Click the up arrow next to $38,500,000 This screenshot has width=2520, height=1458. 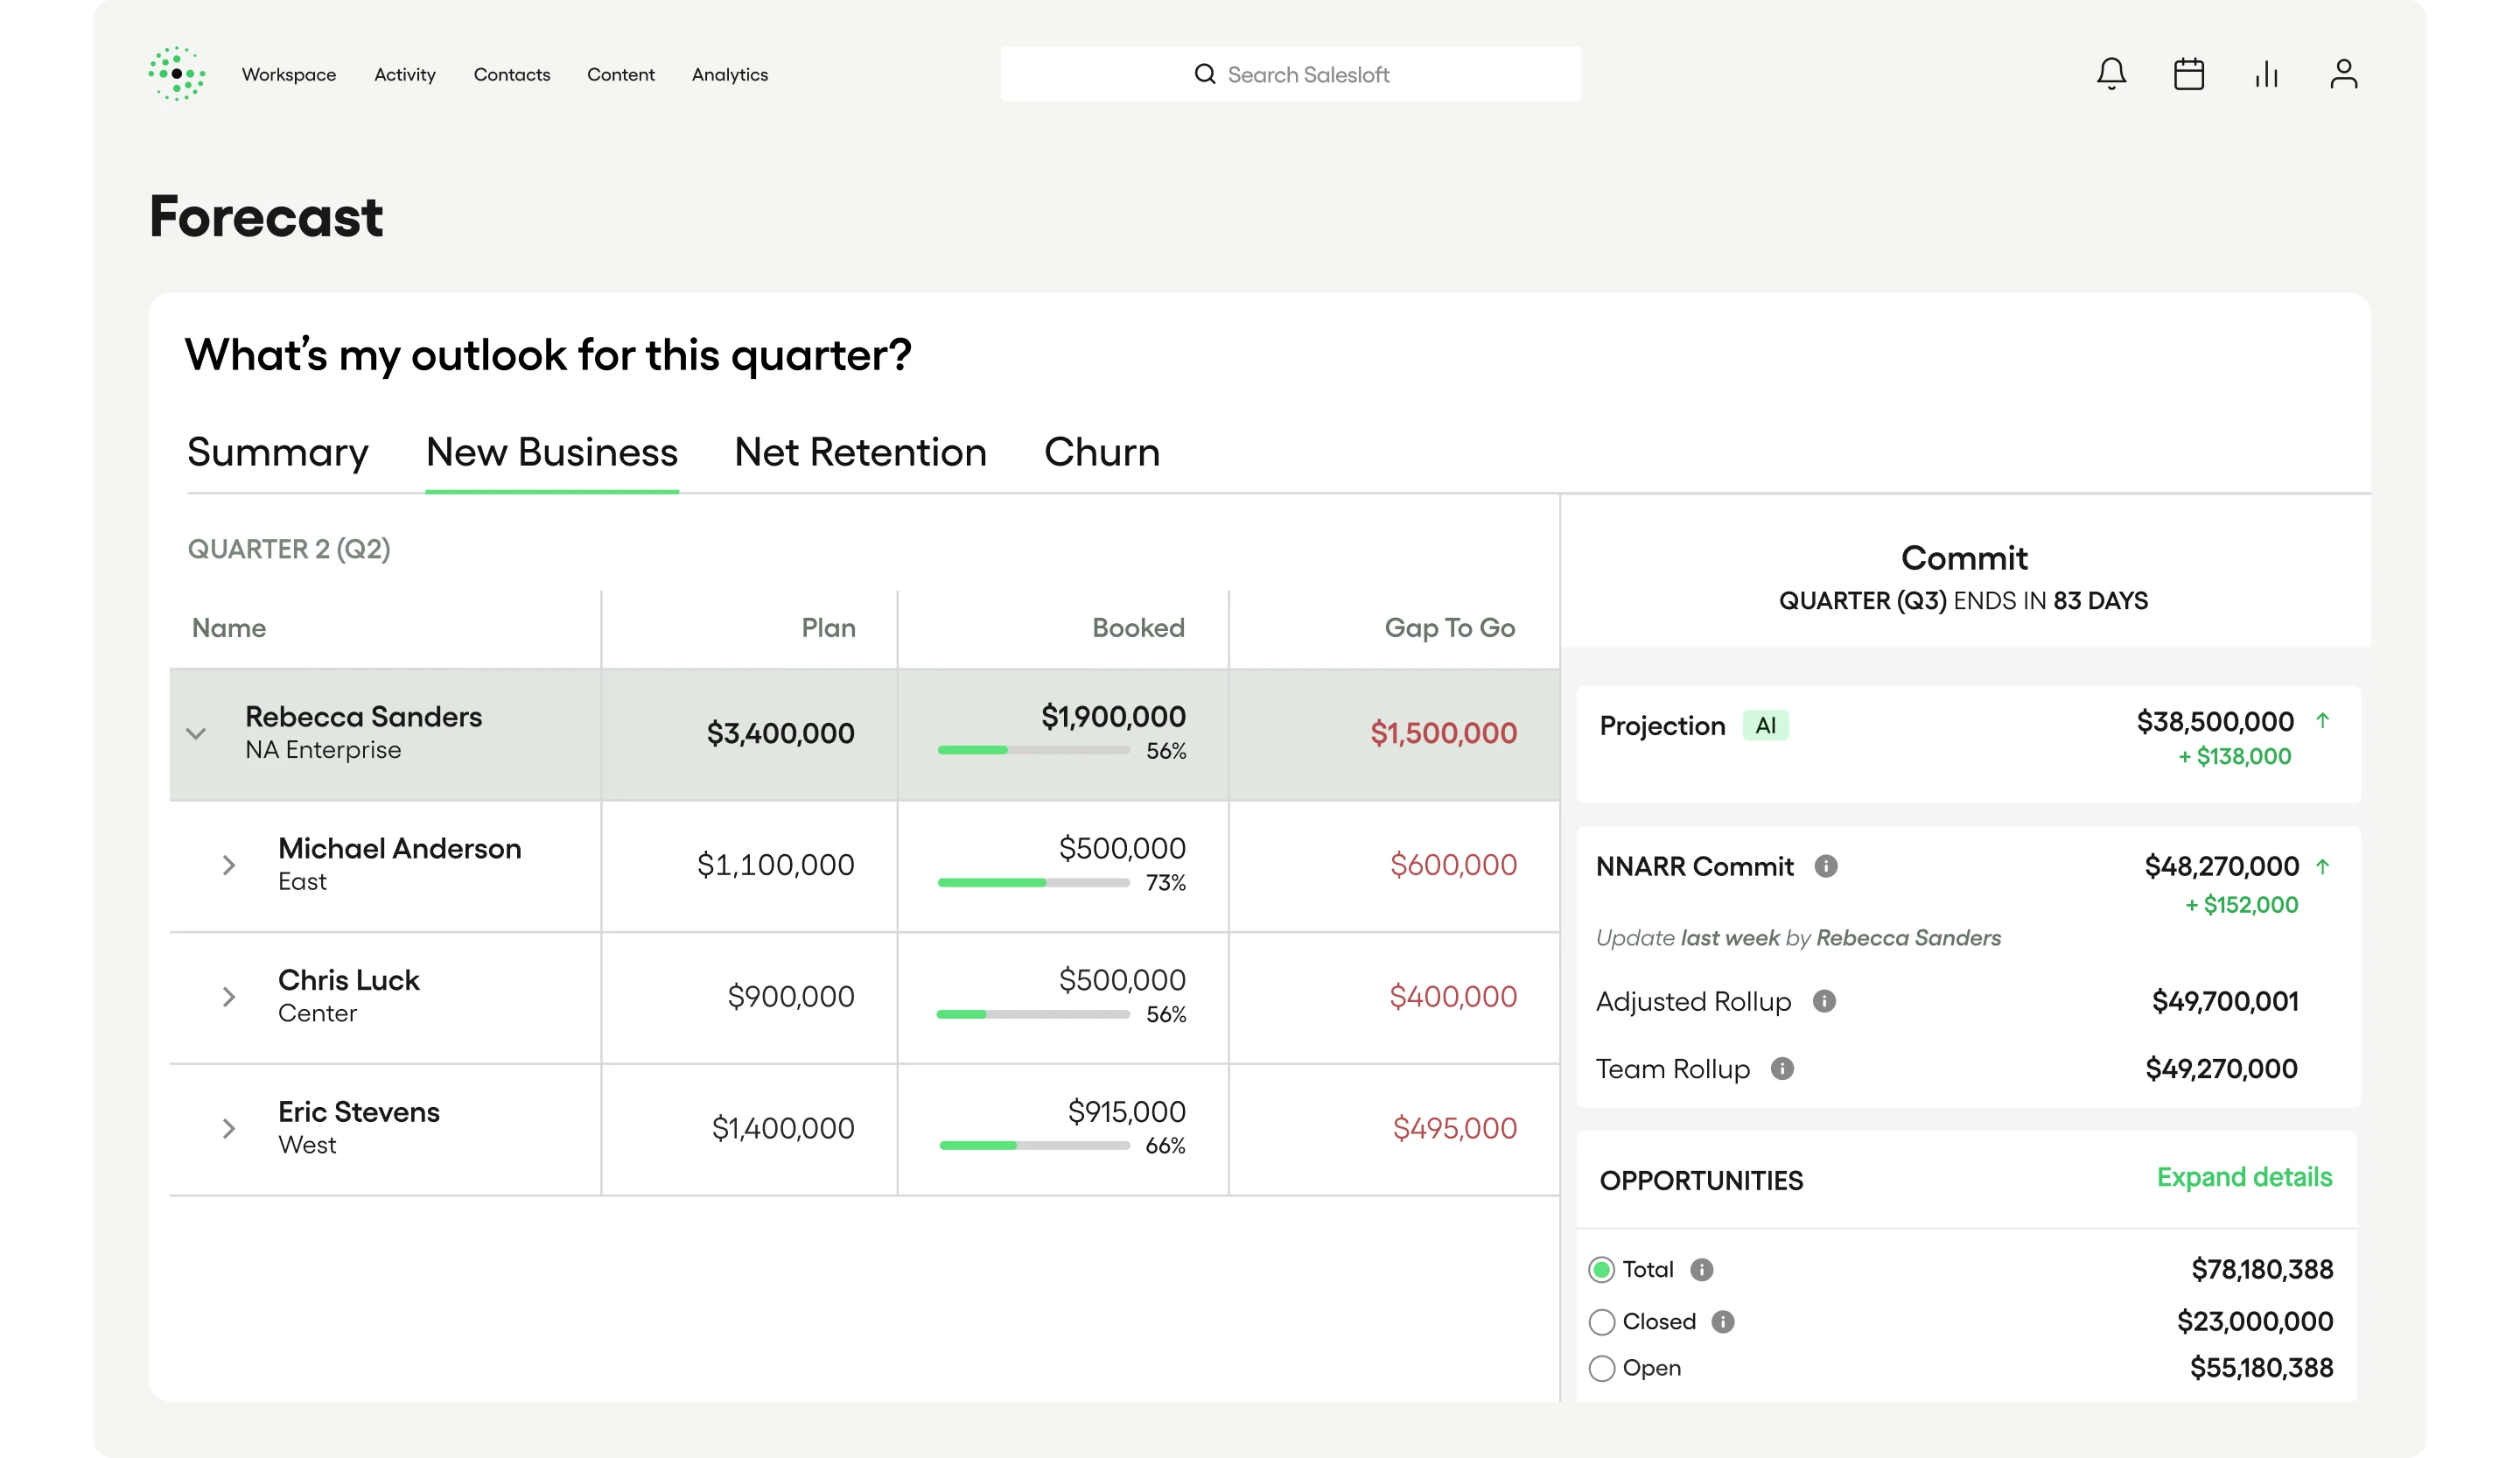(x=2323, y=720)
